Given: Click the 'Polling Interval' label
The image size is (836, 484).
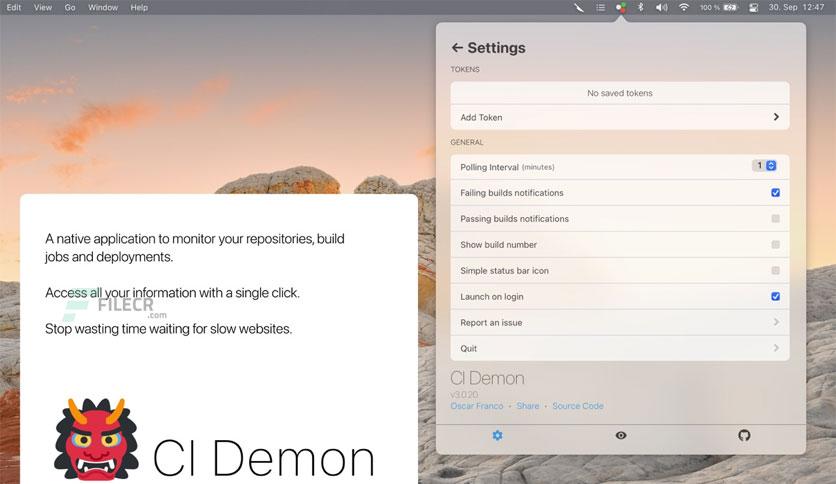Looking at the screenshot, I should click(489, 167).
